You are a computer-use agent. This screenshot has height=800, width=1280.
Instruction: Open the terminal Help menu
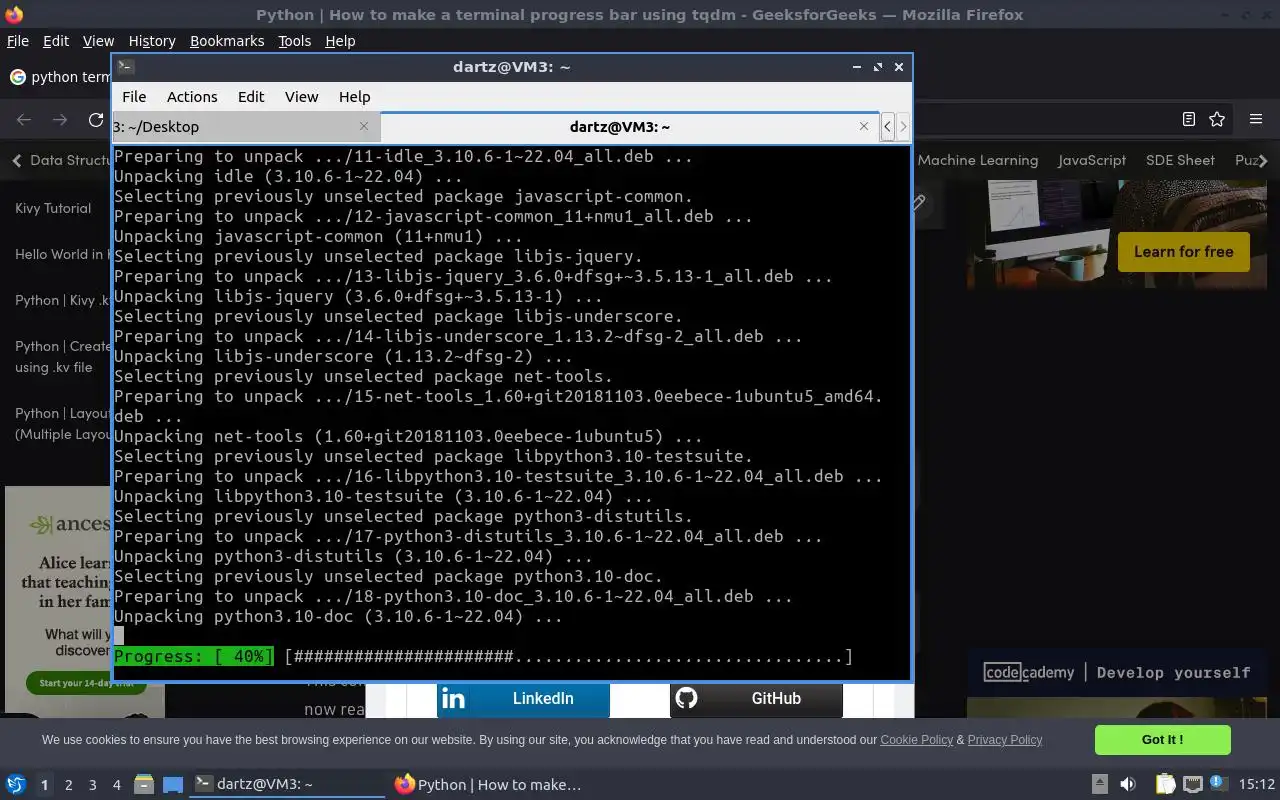tap(355, 97)
